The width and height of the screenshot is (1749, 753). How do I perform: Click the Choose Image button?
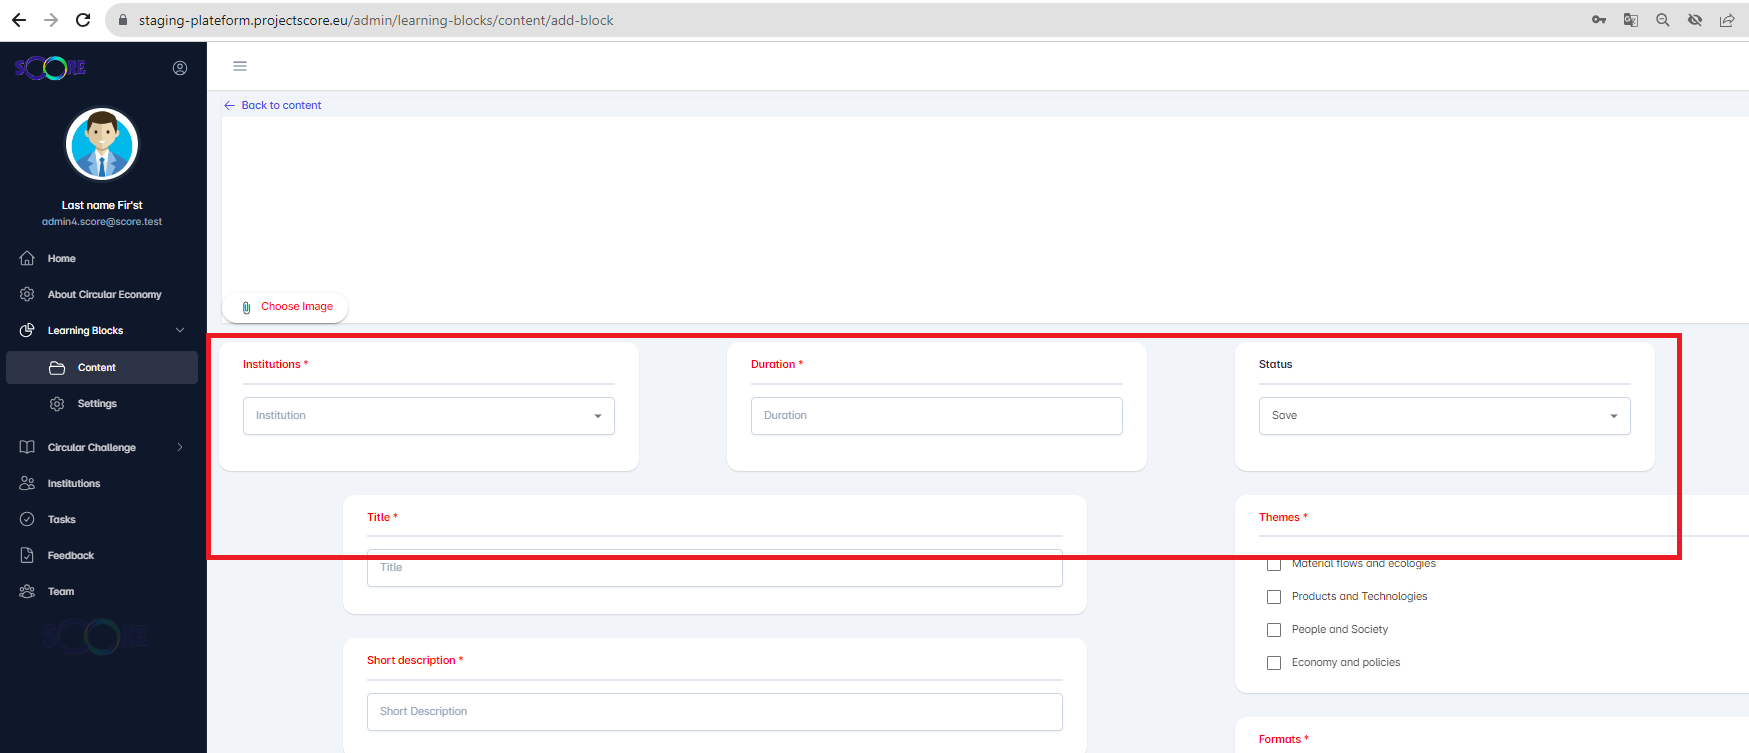point(286,307)
